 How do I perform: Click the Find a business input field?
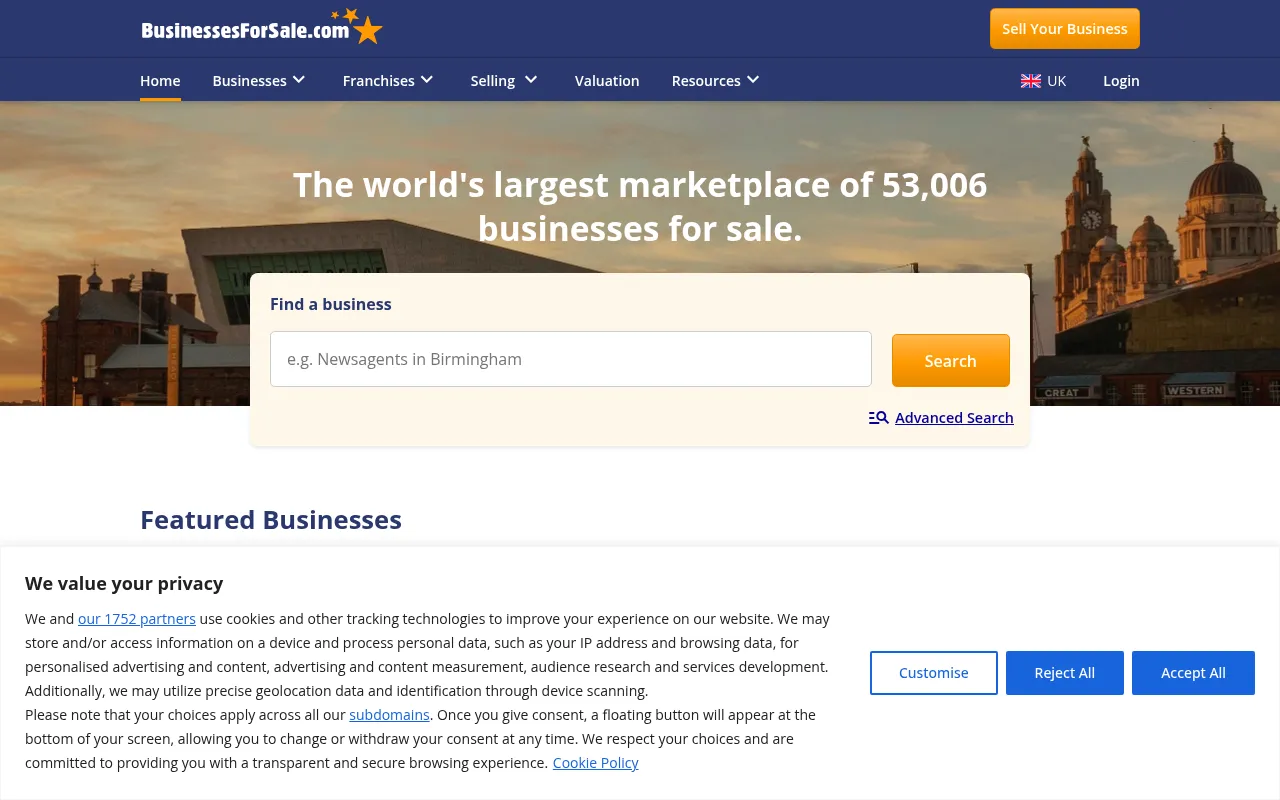(x=571, y=359)
